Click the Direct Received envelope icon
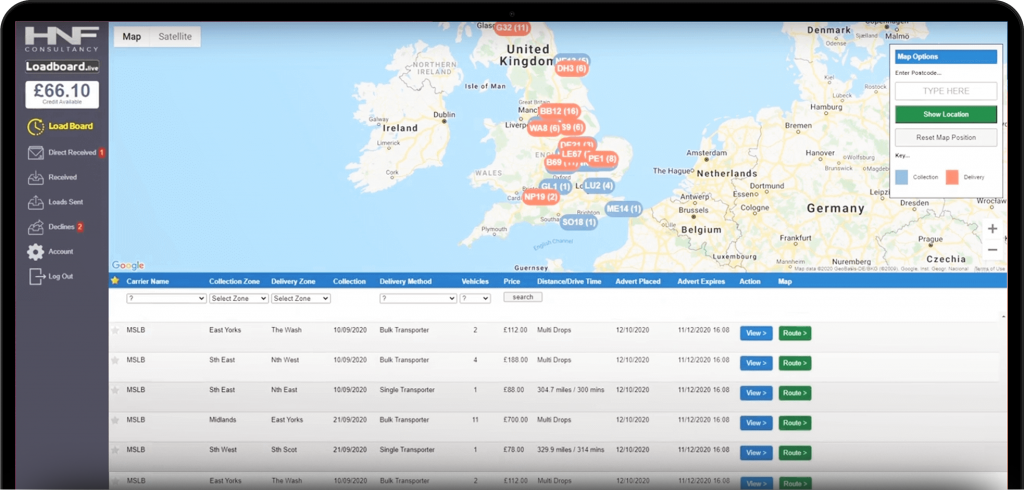This screenshot has width=1024, height=490. 35,153
